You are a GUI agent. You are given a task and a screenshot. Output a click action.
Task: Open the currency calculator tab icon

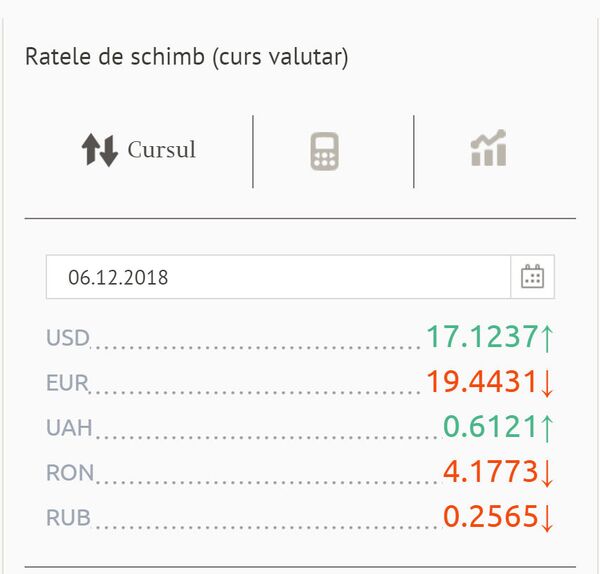click(x=324, y=152)
